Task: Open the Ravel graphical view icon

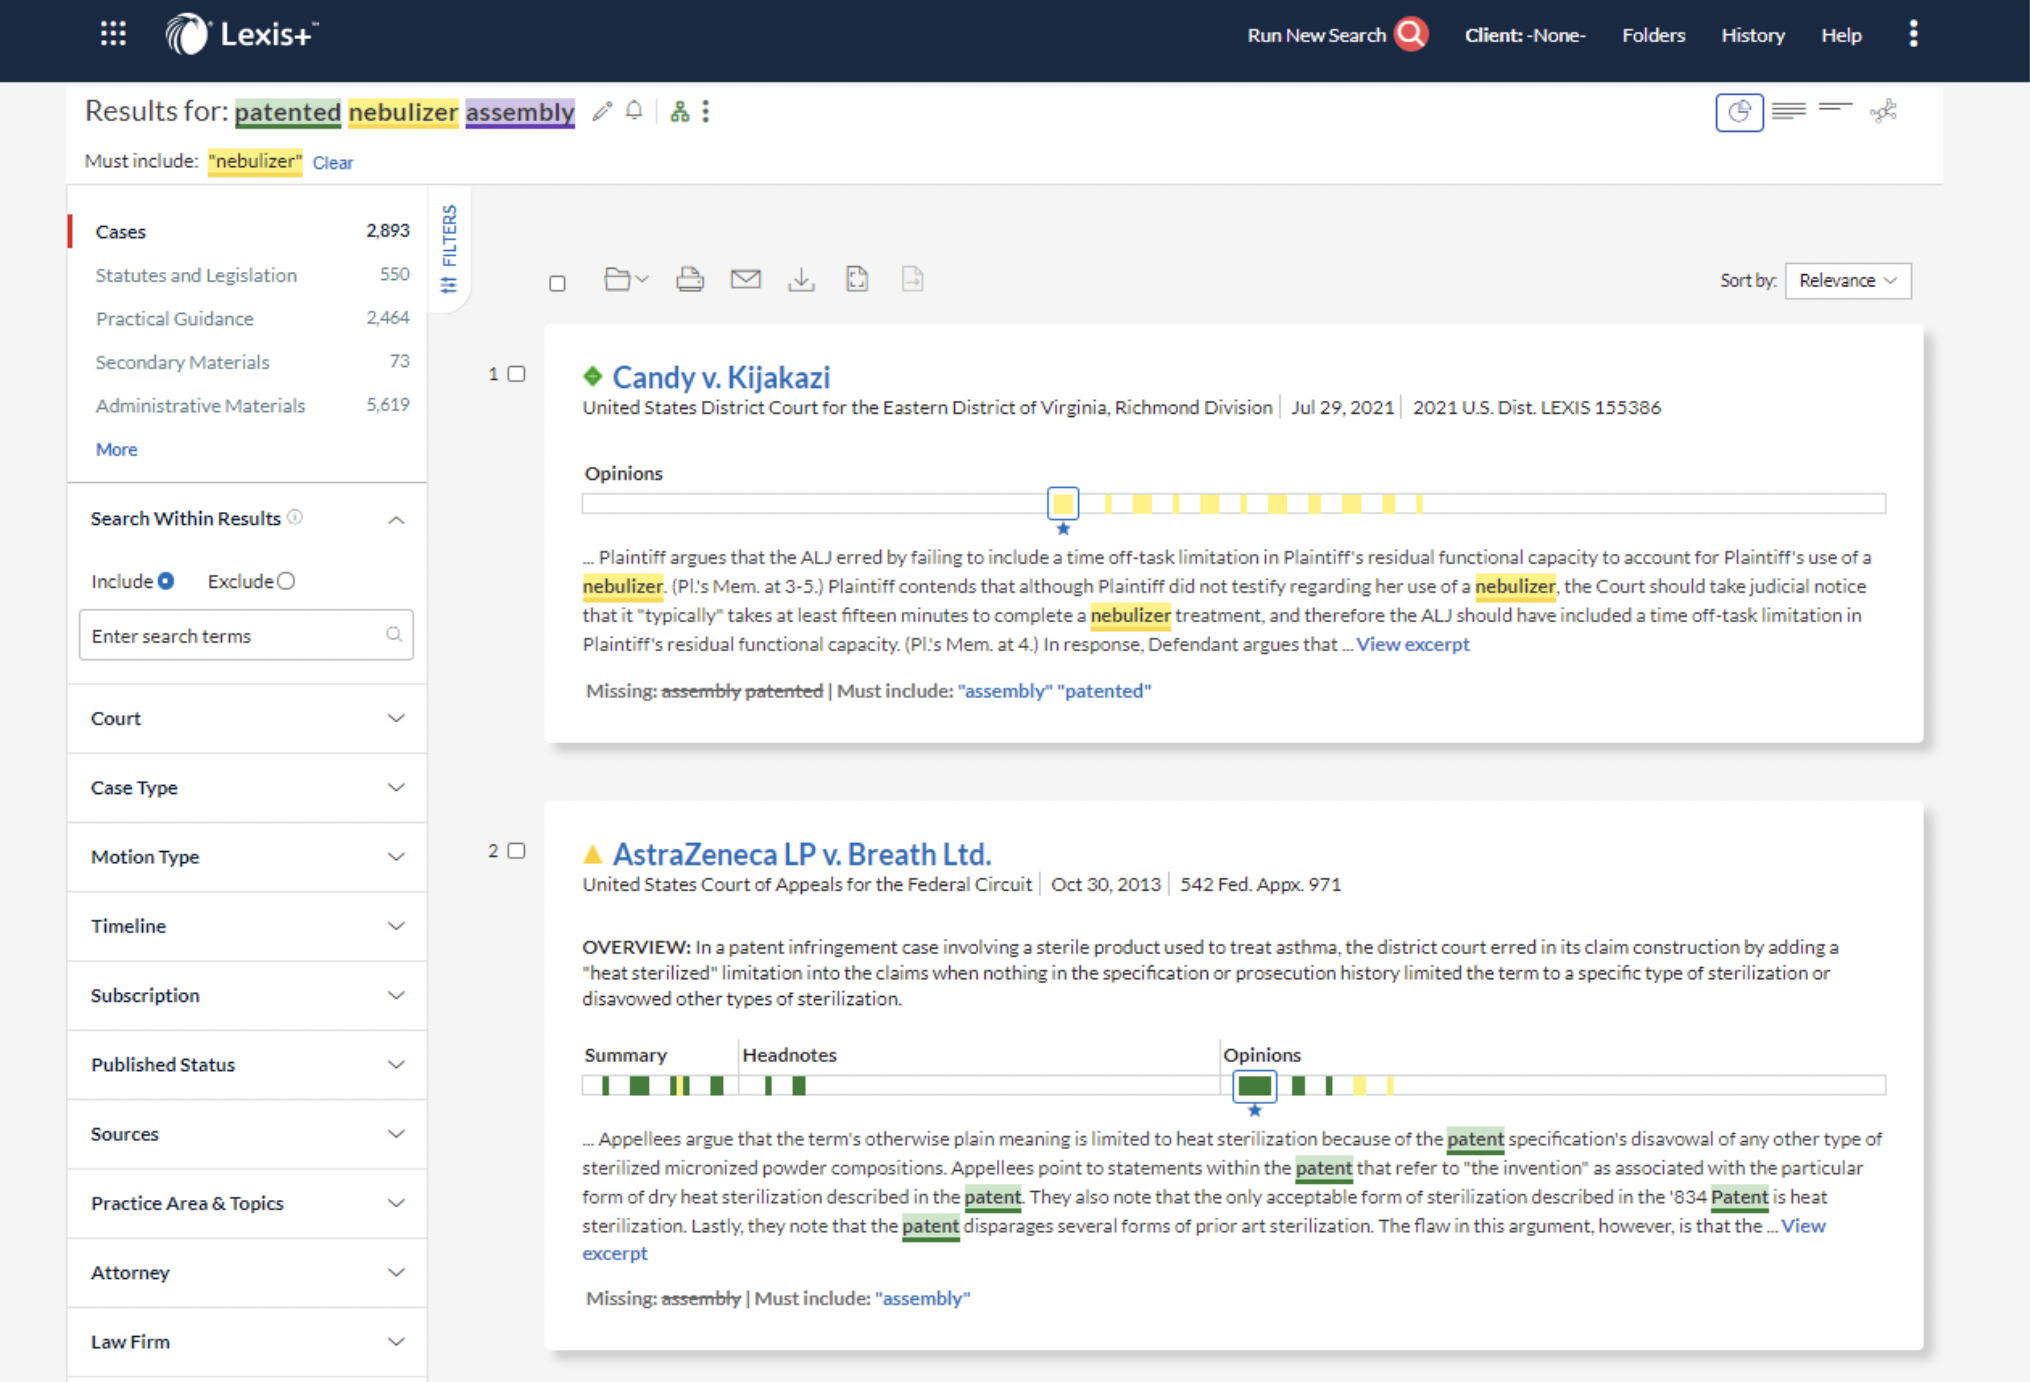Action: 1885,111
